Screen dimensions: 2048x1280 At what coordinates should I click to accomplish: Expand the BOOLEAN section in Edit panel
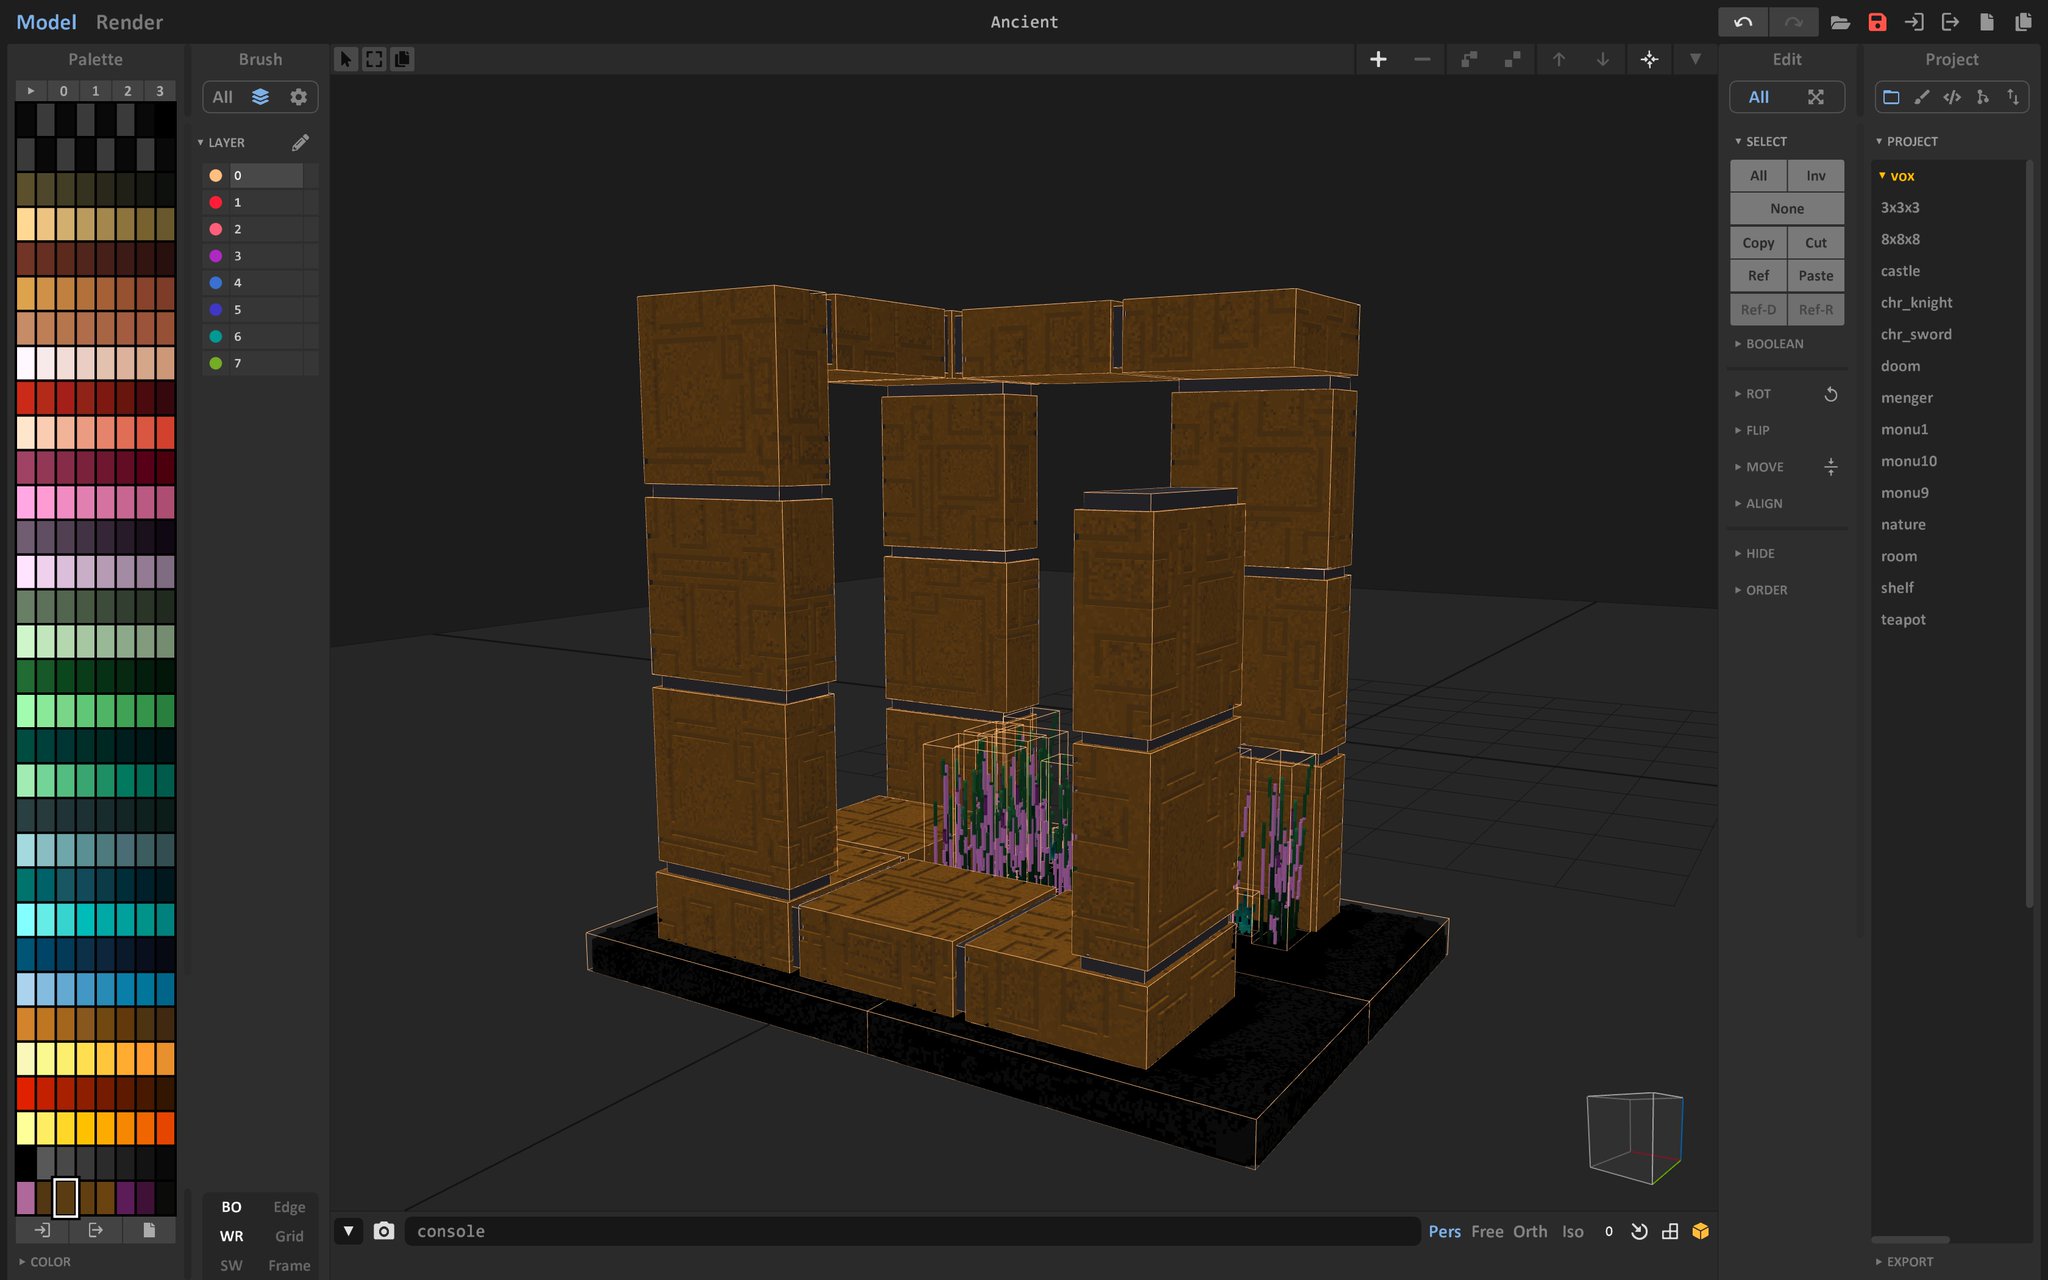point(1775,343)
